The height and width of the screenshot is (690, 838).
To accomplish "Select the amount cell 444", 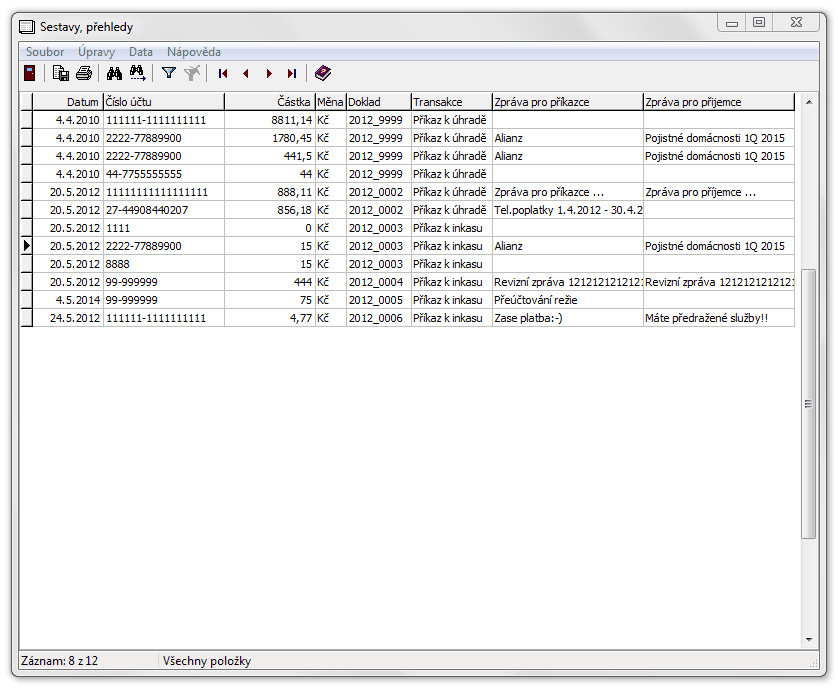I will (270, 282).
